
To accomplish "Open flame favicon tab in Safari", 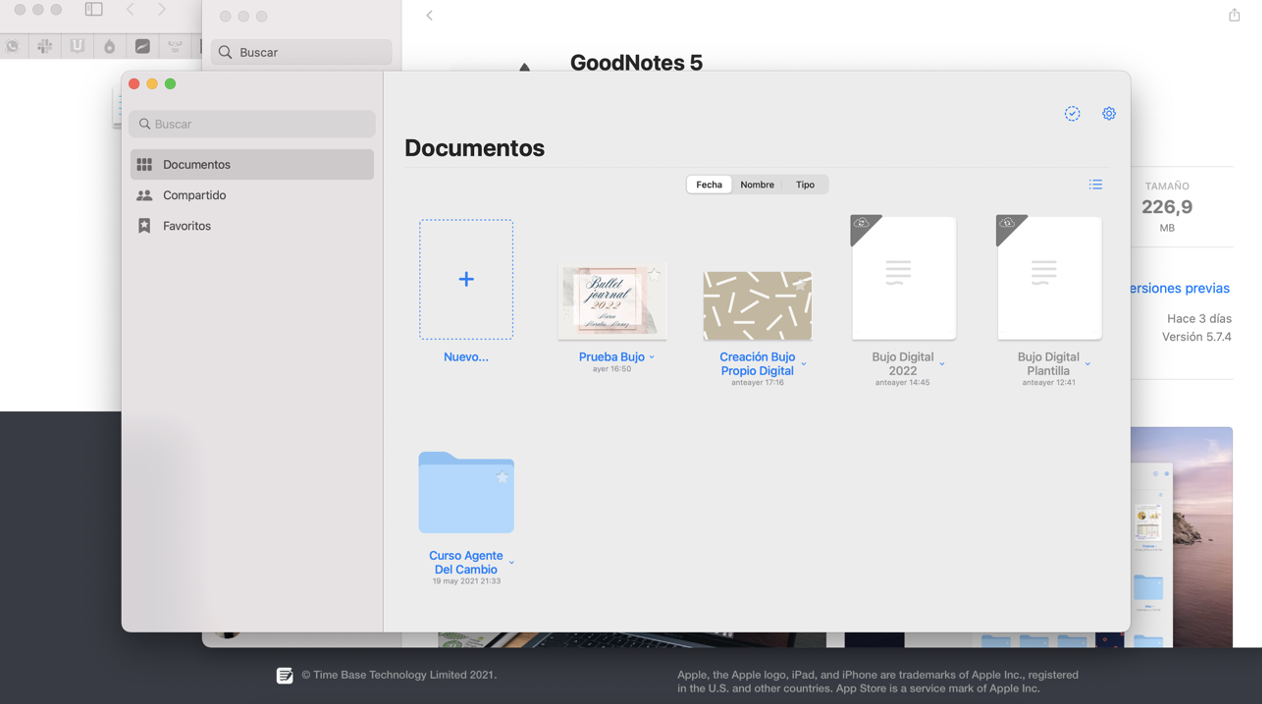I will click(x=110, y=46).
